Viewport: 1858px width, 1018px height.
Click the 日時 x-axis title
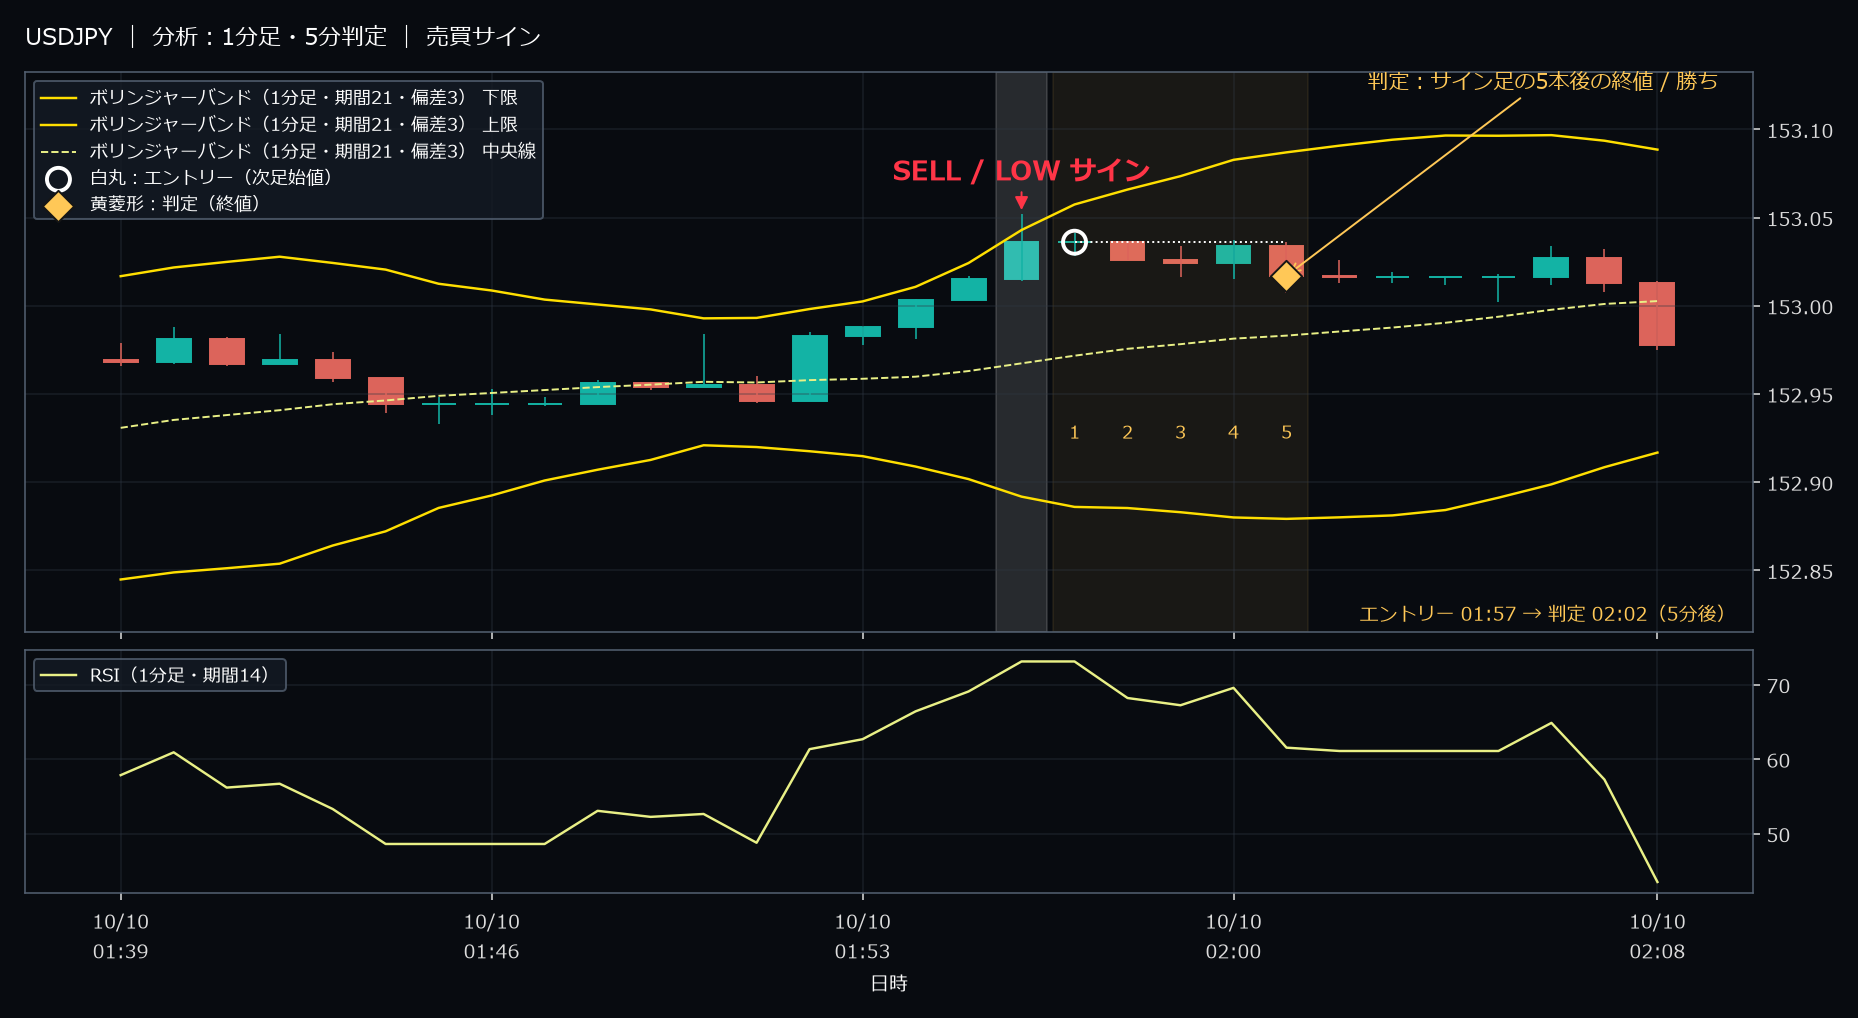click(x=889, y=984)
